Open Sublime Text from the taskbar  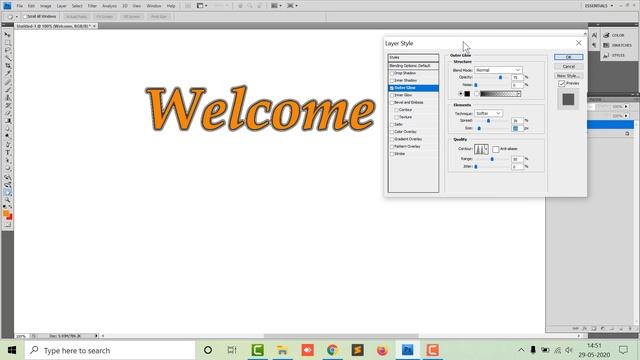point(358,350)
